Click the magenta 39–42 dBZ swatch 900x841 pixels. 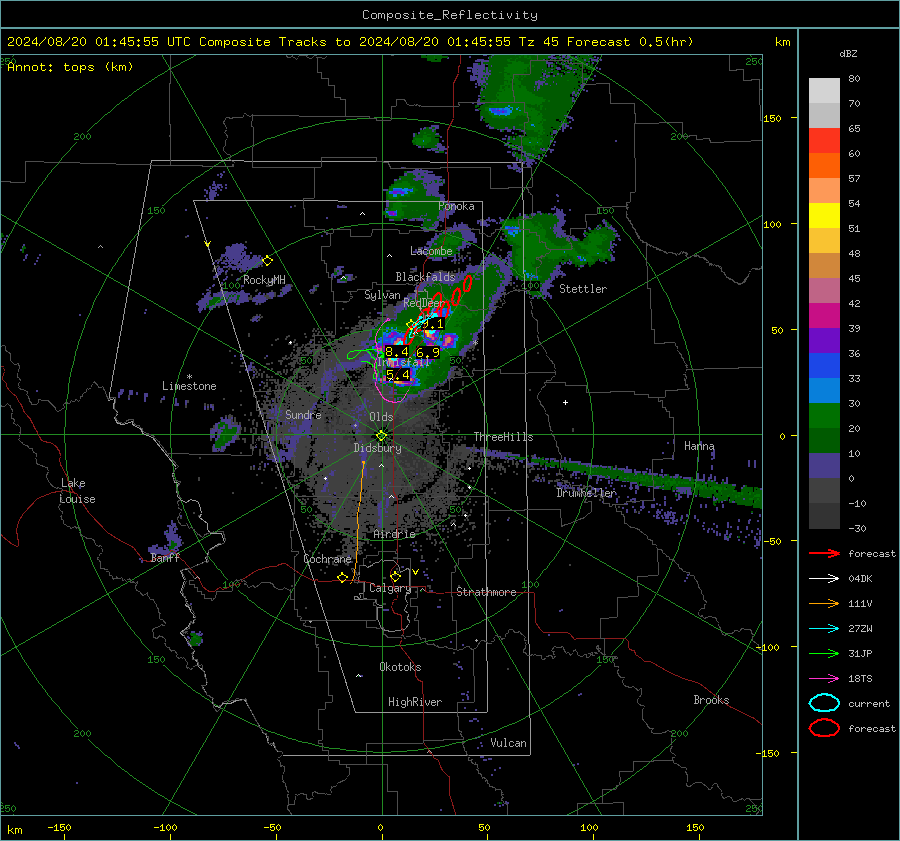tap(824, 316)
